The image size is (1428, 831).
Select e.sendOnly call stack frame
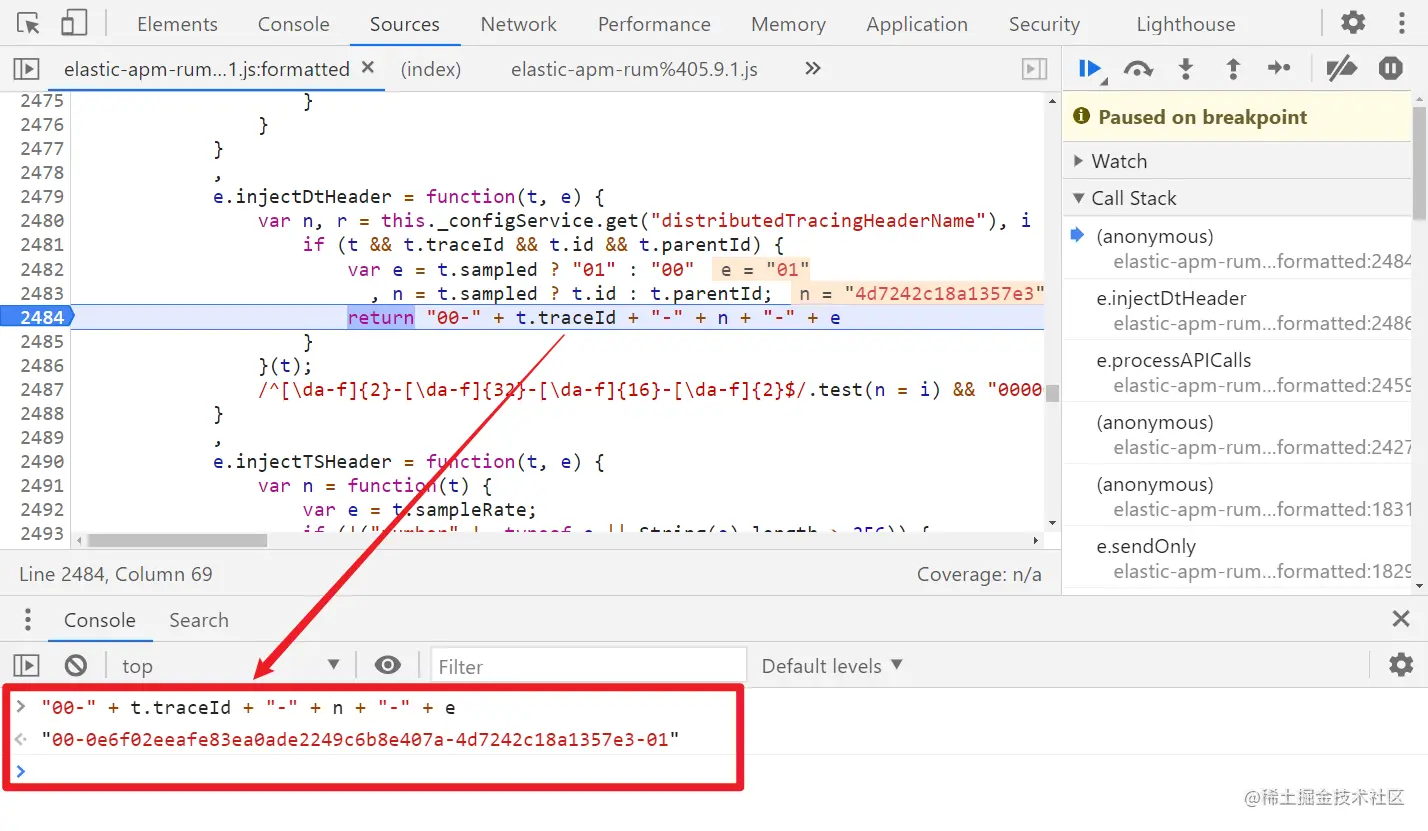[x=1238, y=558]
